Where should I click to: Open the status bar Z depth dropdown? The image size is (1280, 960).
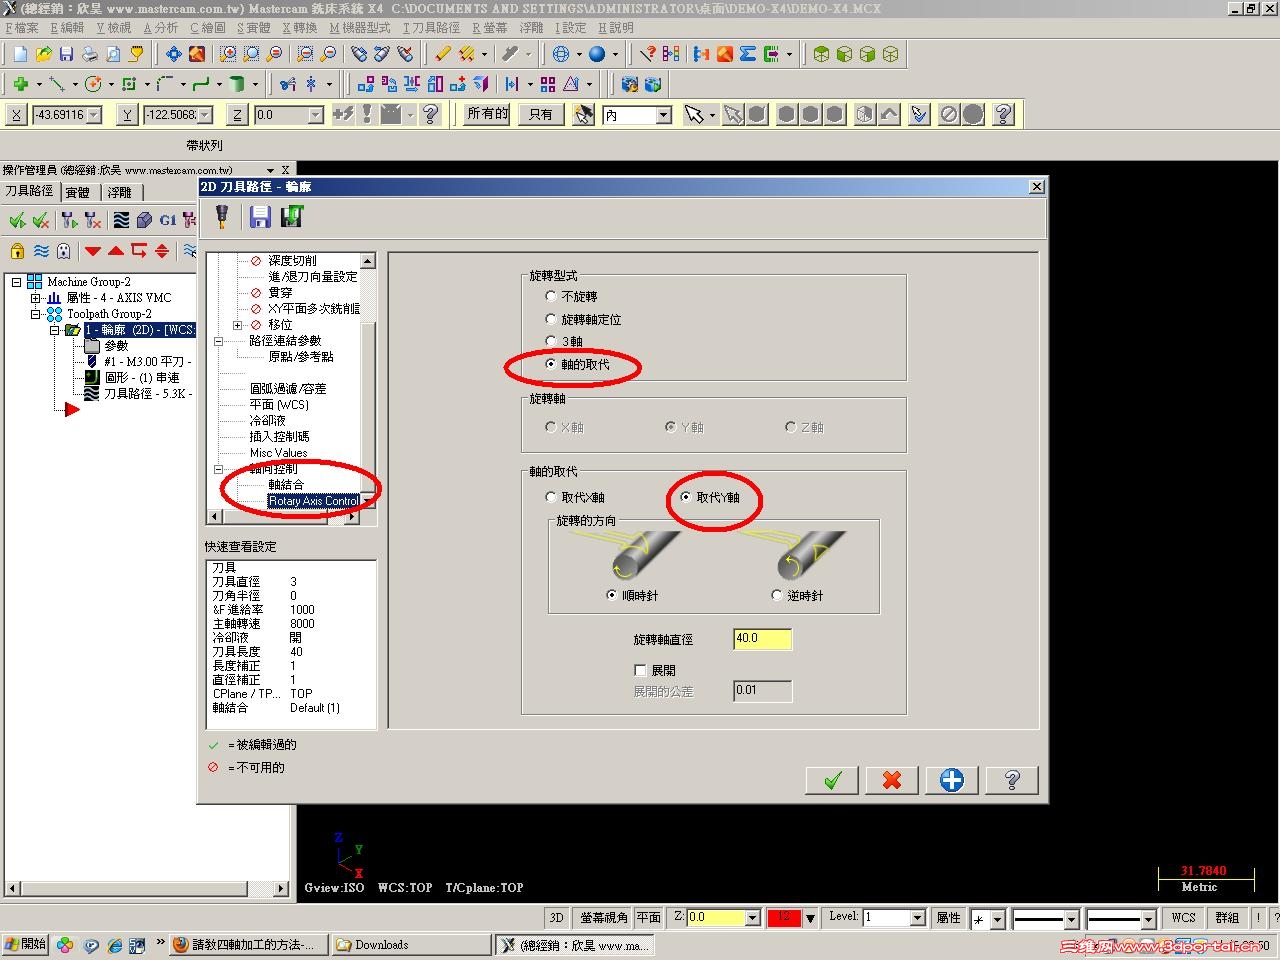click(752, 917)
